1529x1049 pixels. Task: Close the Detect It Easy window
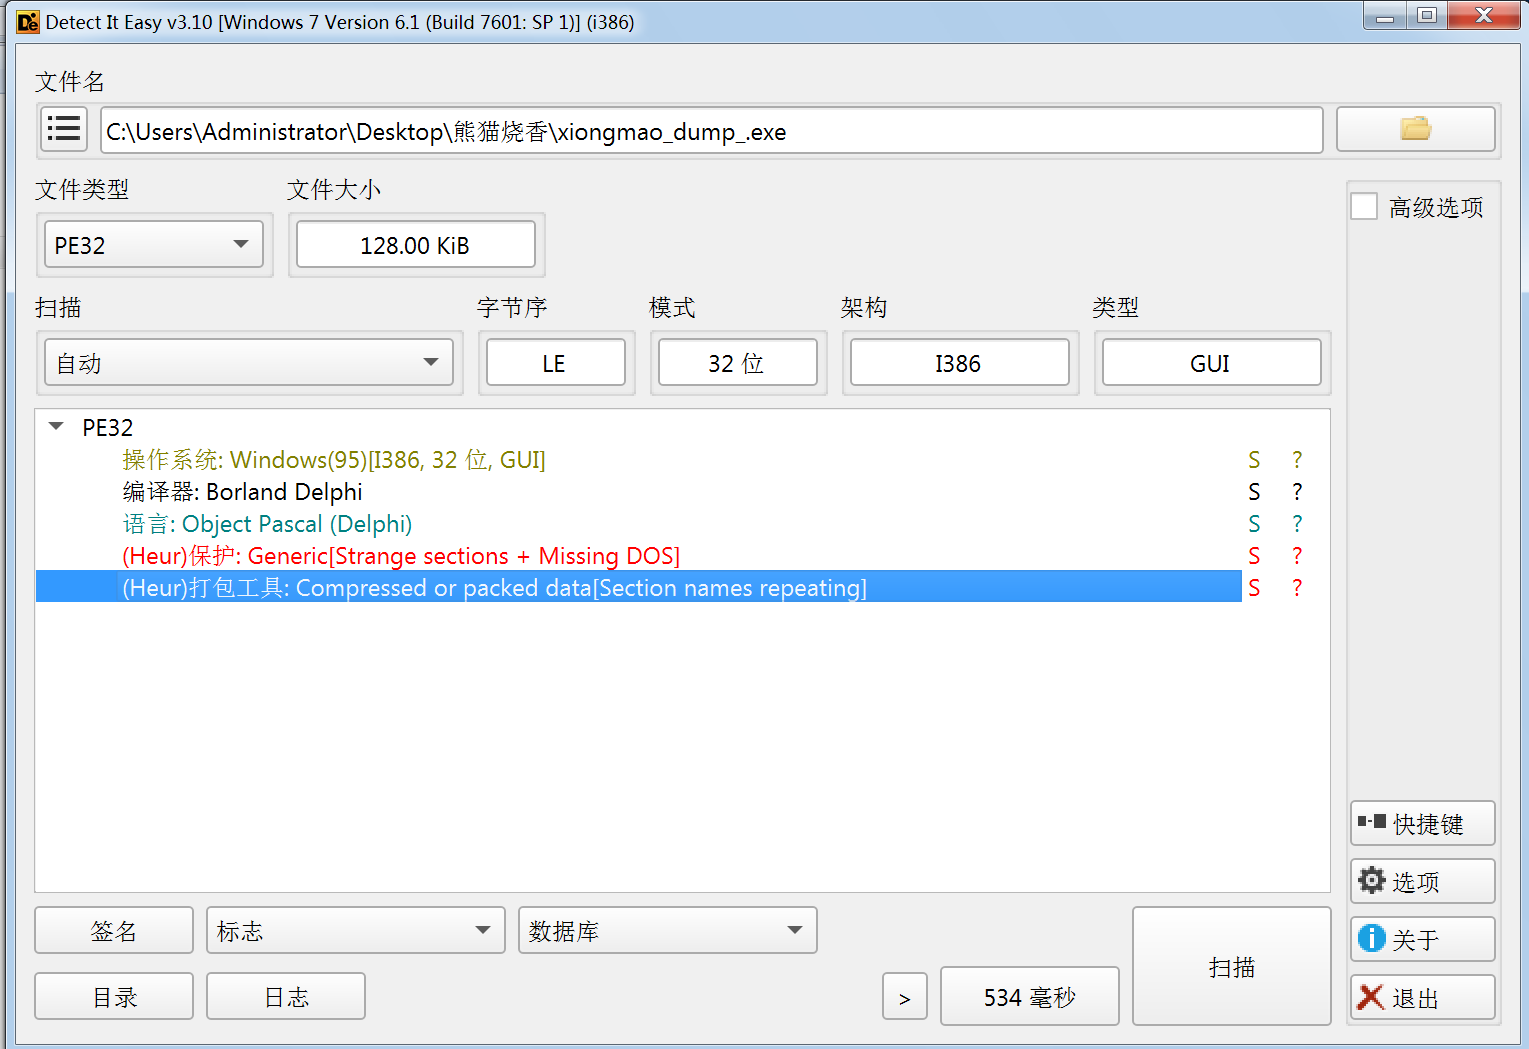(x=1484, y=15)
